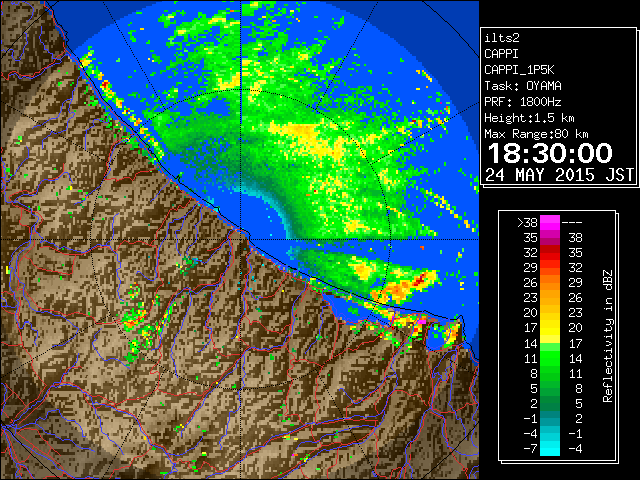Pick the magenta swatch atop the legend

[550, 223]
